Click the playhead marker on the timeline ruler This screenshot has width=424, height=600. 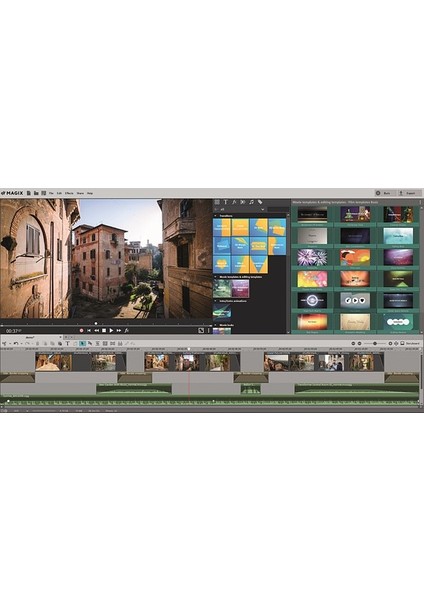189,349
